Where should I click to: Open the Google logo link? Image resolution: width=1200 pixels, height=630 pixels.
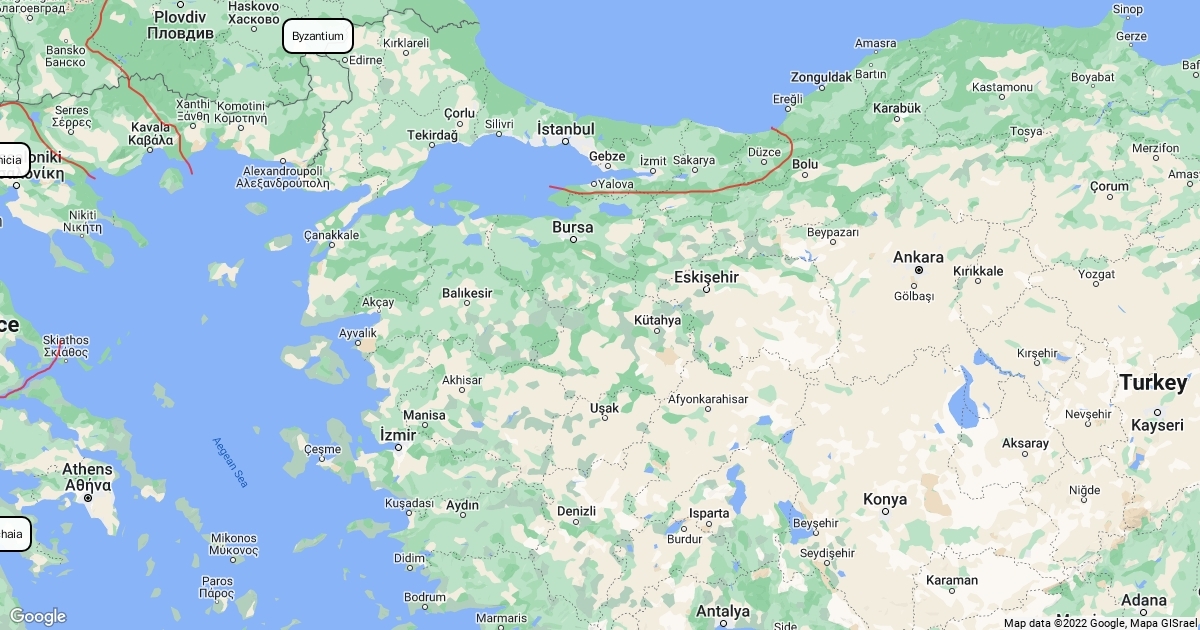pyautogui.click(x=37, y=616)
